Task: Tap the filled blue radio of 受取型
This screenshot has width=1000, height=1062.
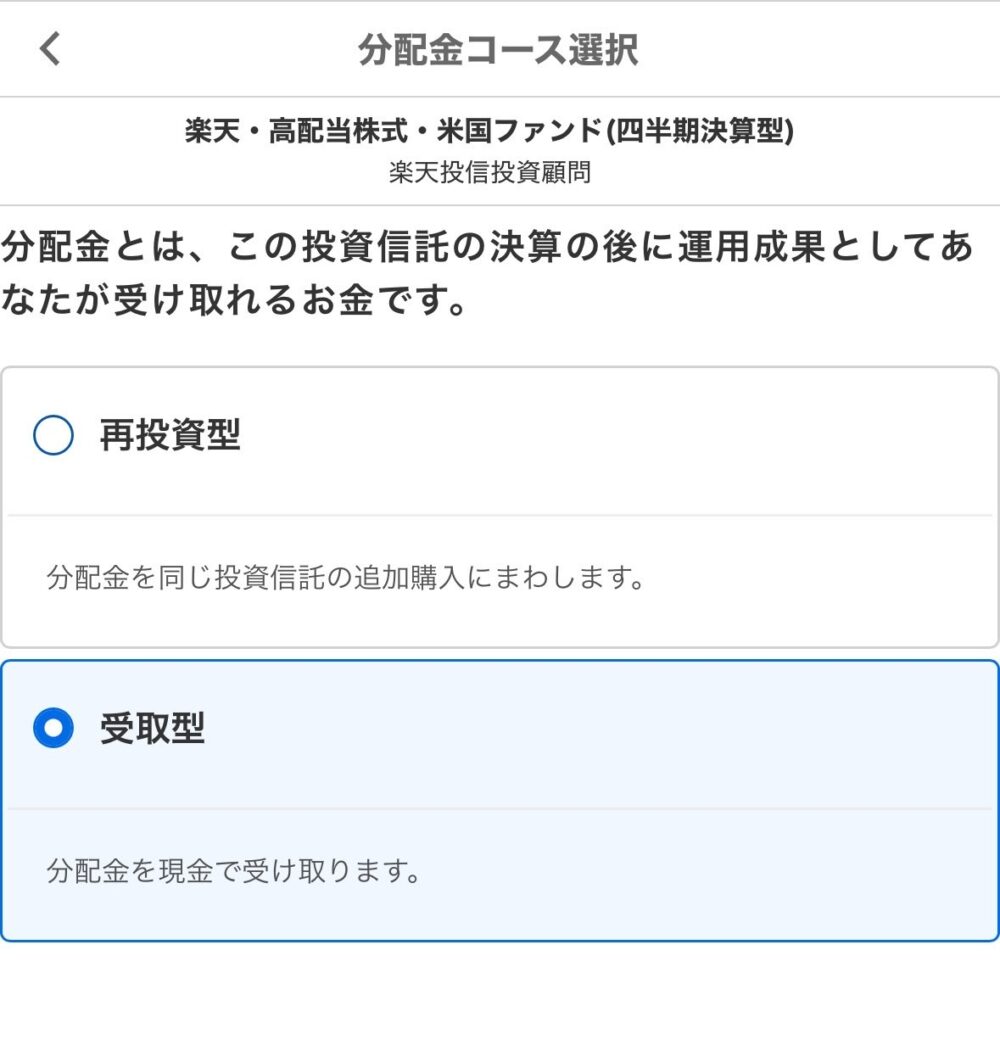Action: point(55,729)
